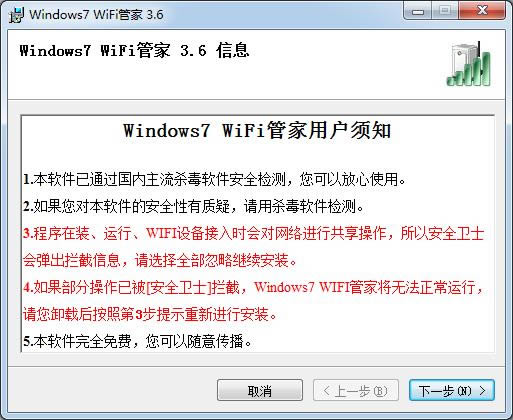
Task: Click the red words '所以安全卫士' ending line three
Action: (442, 233)
